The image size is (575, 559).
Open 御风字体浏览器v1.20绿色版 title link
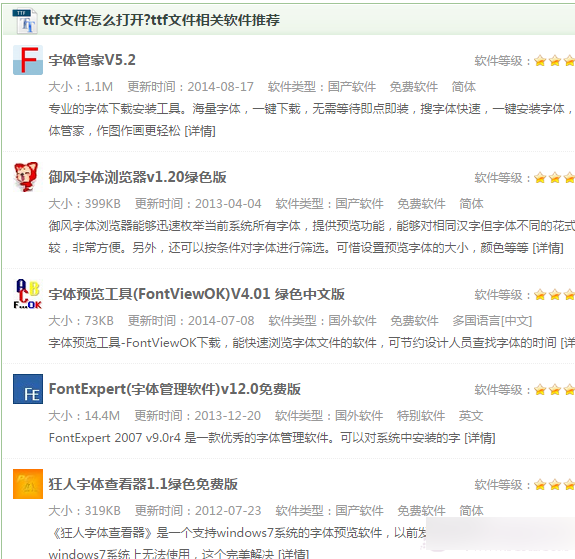[x=138, y=177]
